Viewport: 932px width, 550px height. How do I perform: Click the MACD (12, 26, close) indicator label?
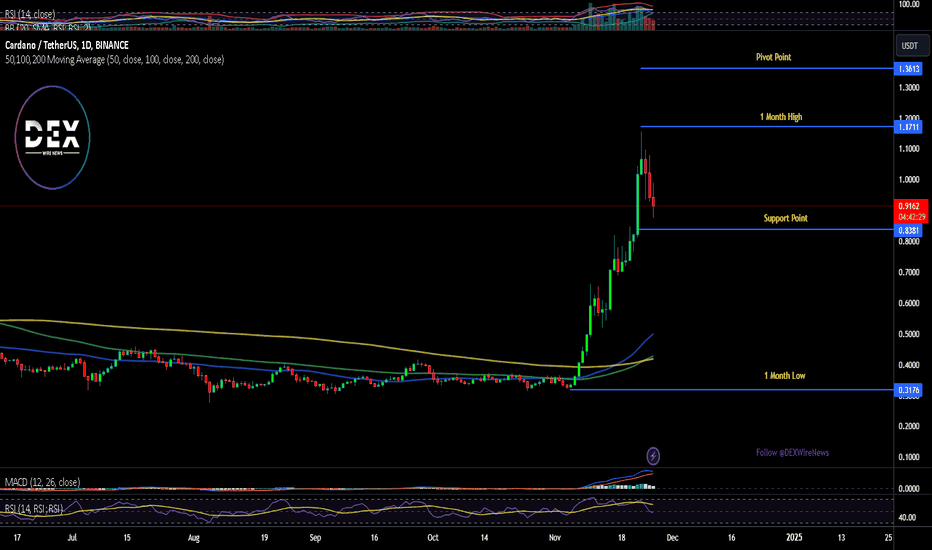click(42, 482)
